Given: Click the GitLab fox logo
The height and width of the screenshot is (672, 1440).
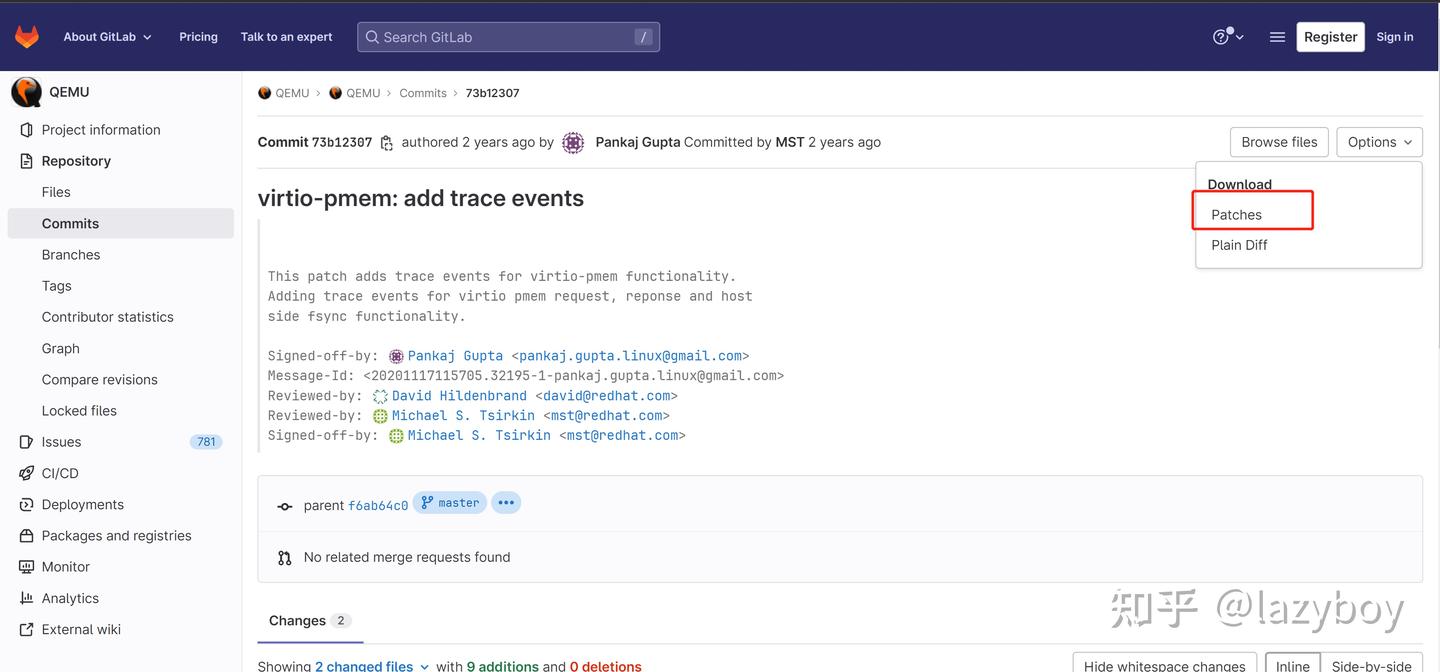Looking at the screenshot, I should [27, 37].
